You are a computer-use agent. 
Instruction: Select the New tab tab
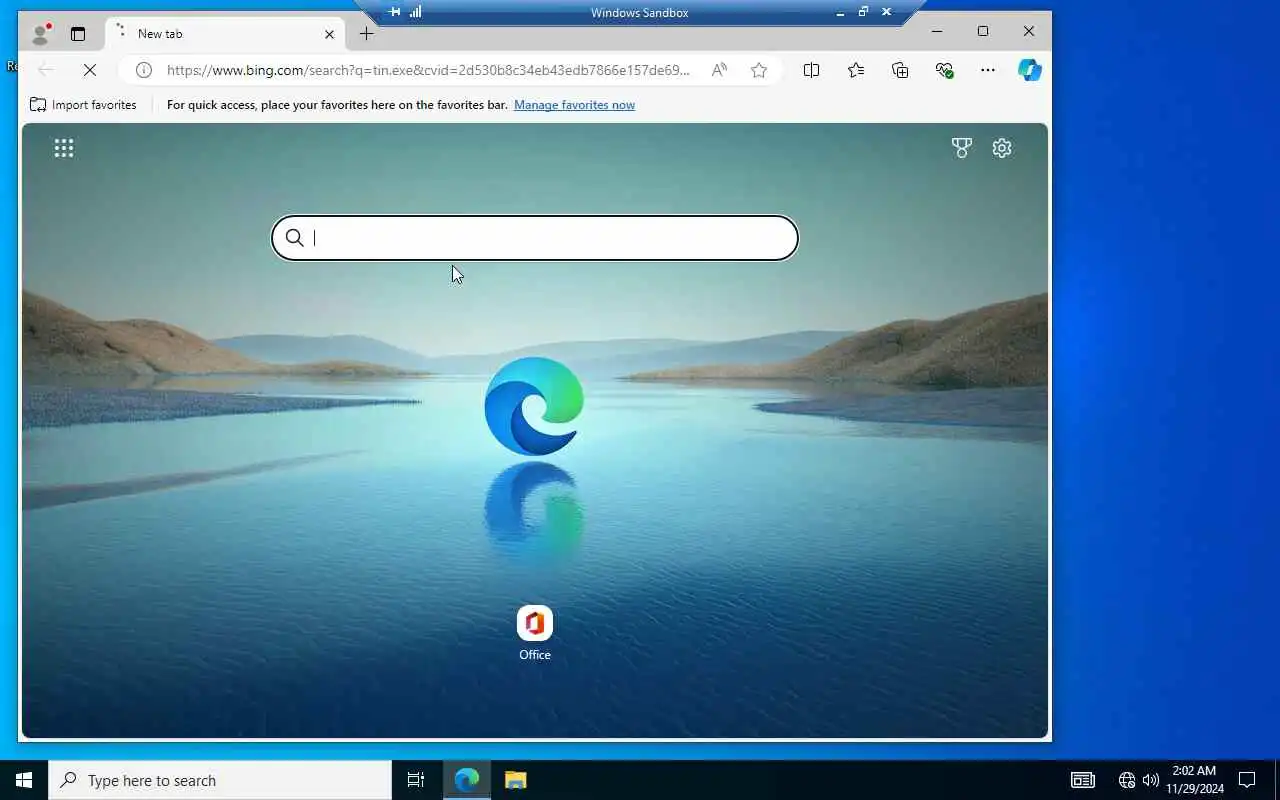[x=225, y=34]
